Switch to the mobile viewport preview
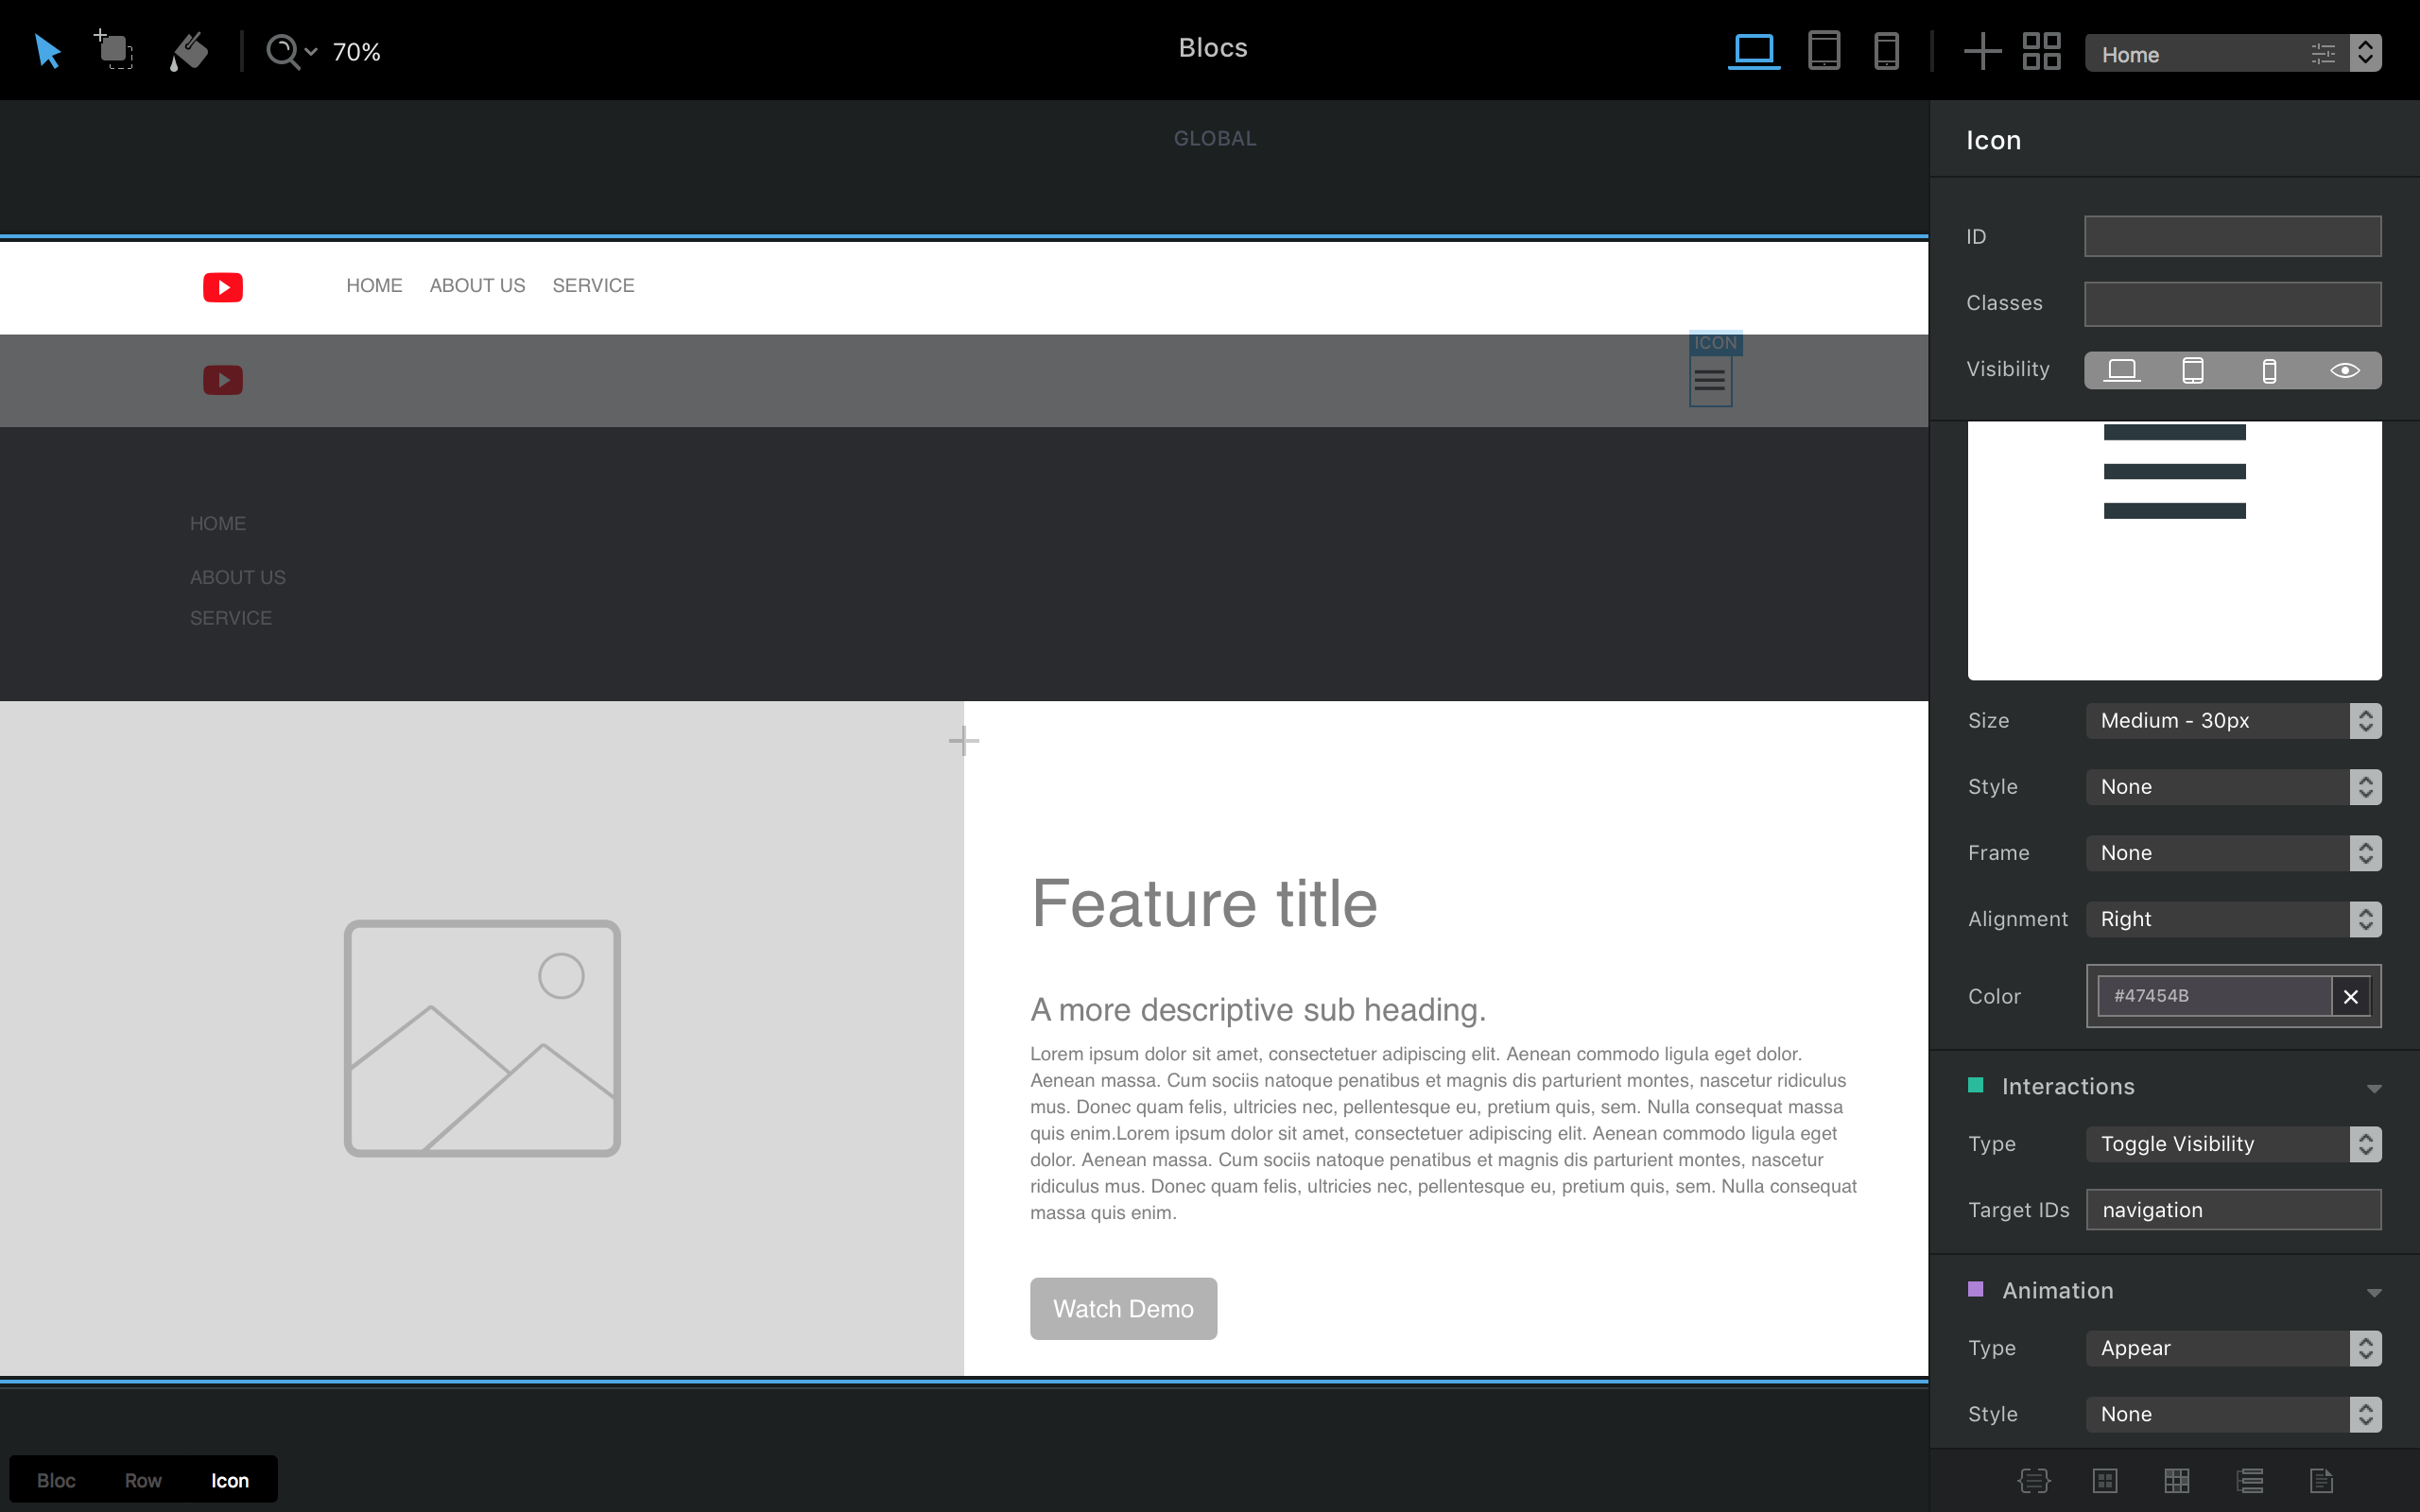The image size is (2420, 1512). pyautogui.click(x=1886, y=50)
